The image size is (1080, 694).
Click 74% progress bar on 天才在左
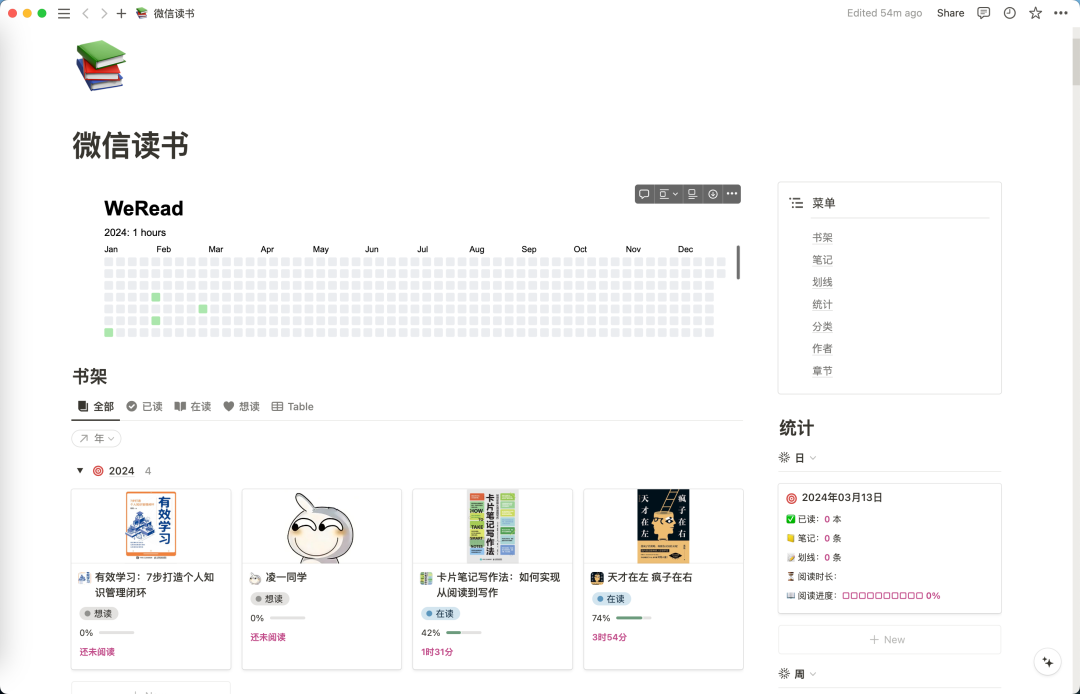point(634,618)
